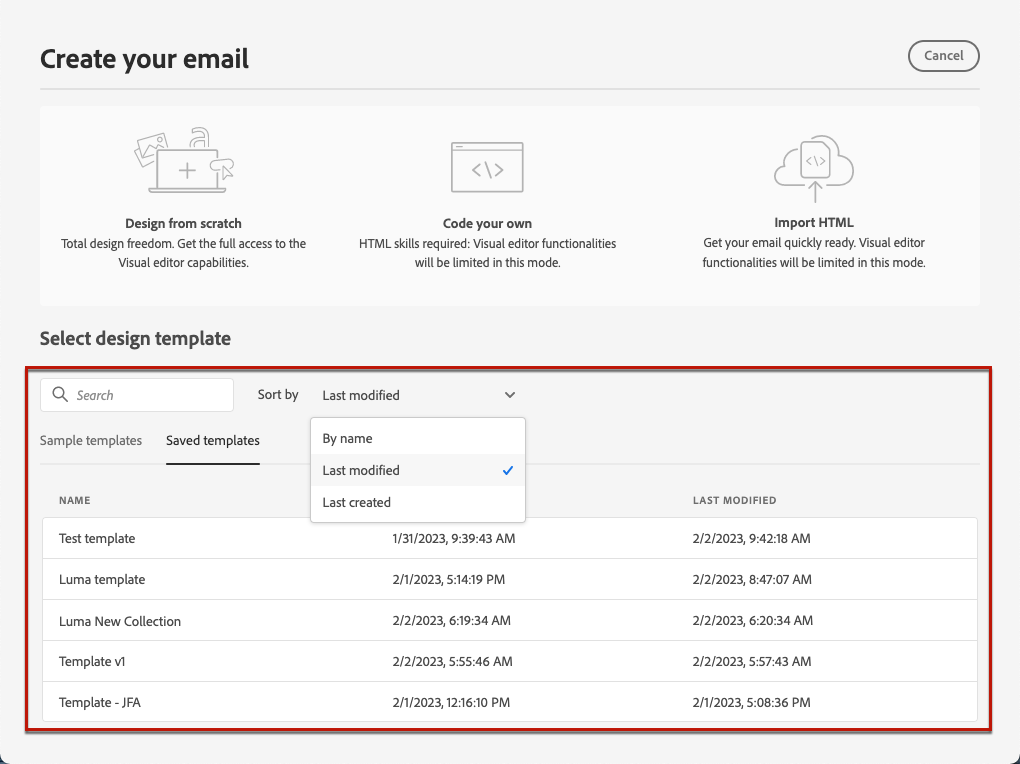Click the blue checkmark beside Last modified
Image resolution: width=1020 pixels, height=764 pixels.
pos(508,470)
